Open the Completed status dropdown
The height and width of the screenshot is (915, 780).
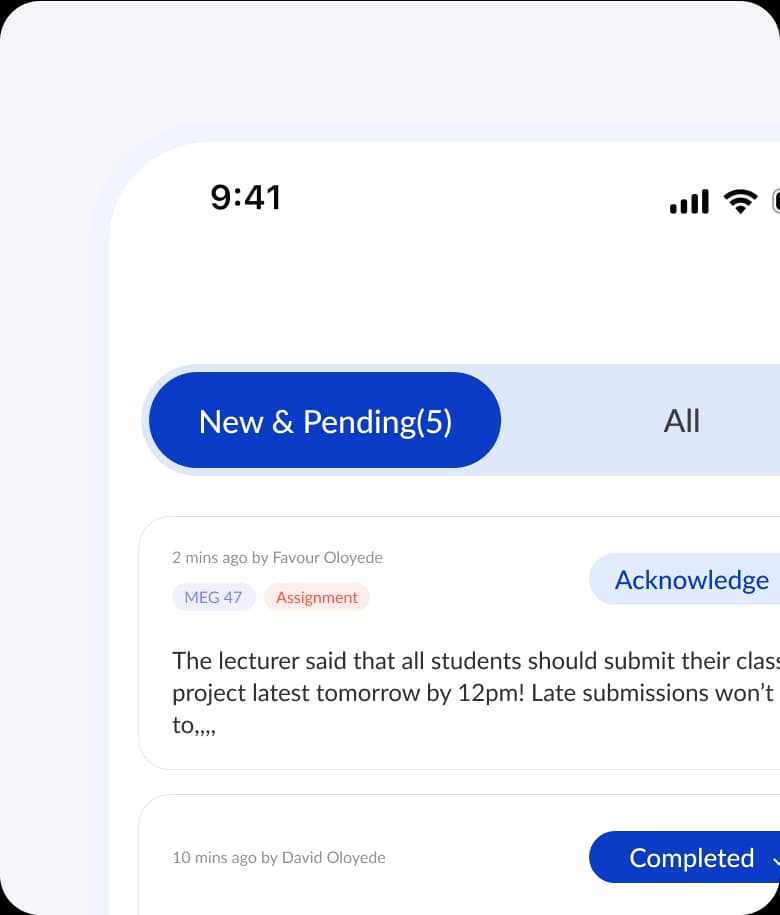690,858
